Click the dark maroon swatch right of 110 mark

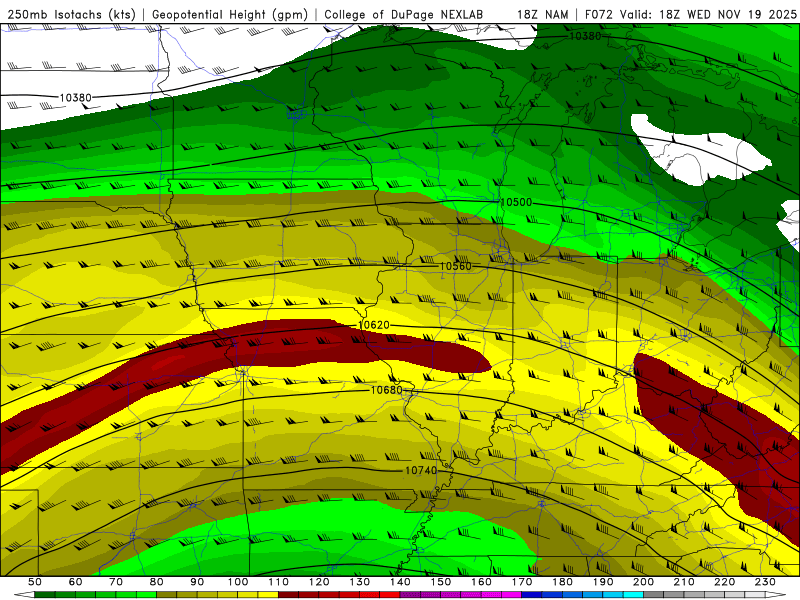288,595
